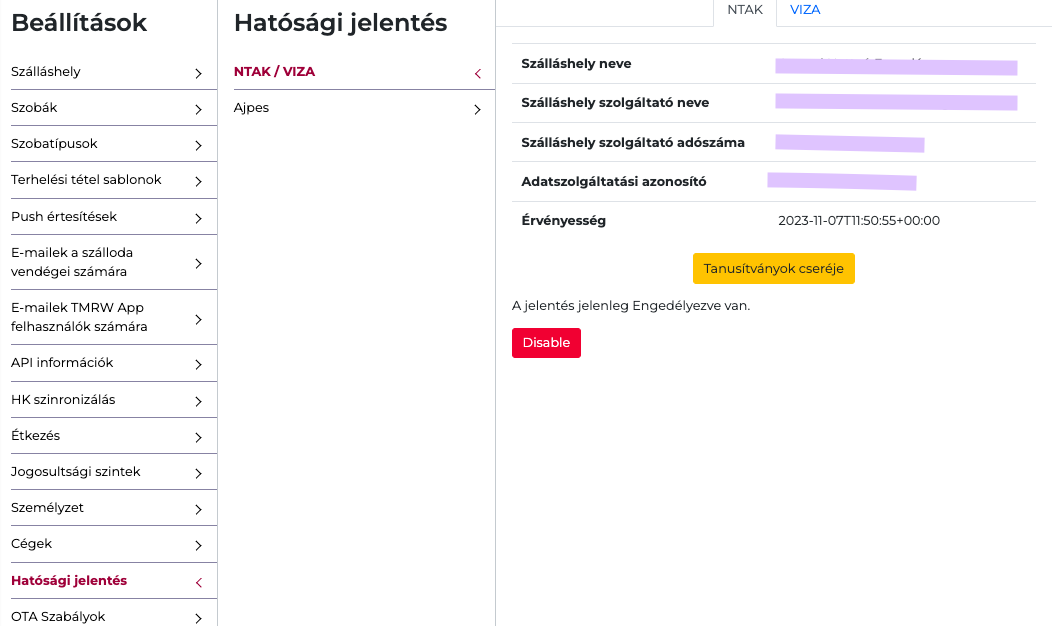1052x626 pixels.
Task: Click the arrow beside Push értesítések
Action: pyautogui.click(x=198, y=218)
